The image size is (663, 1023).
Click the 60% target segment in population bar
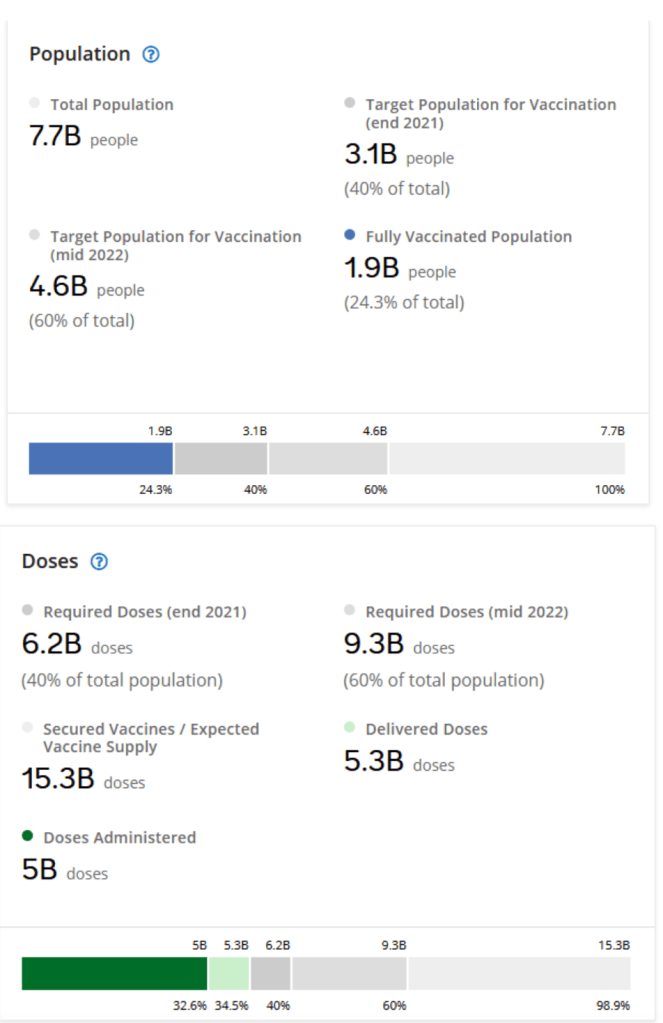[328, 459]
